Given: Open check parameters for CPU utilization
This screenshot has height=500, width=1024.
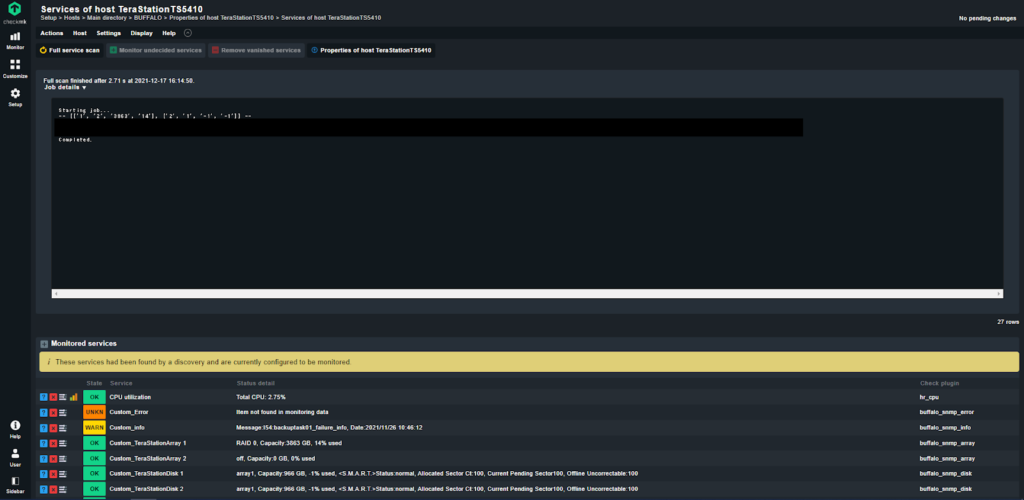Looking at the screenshot, I should pos(63,397).
